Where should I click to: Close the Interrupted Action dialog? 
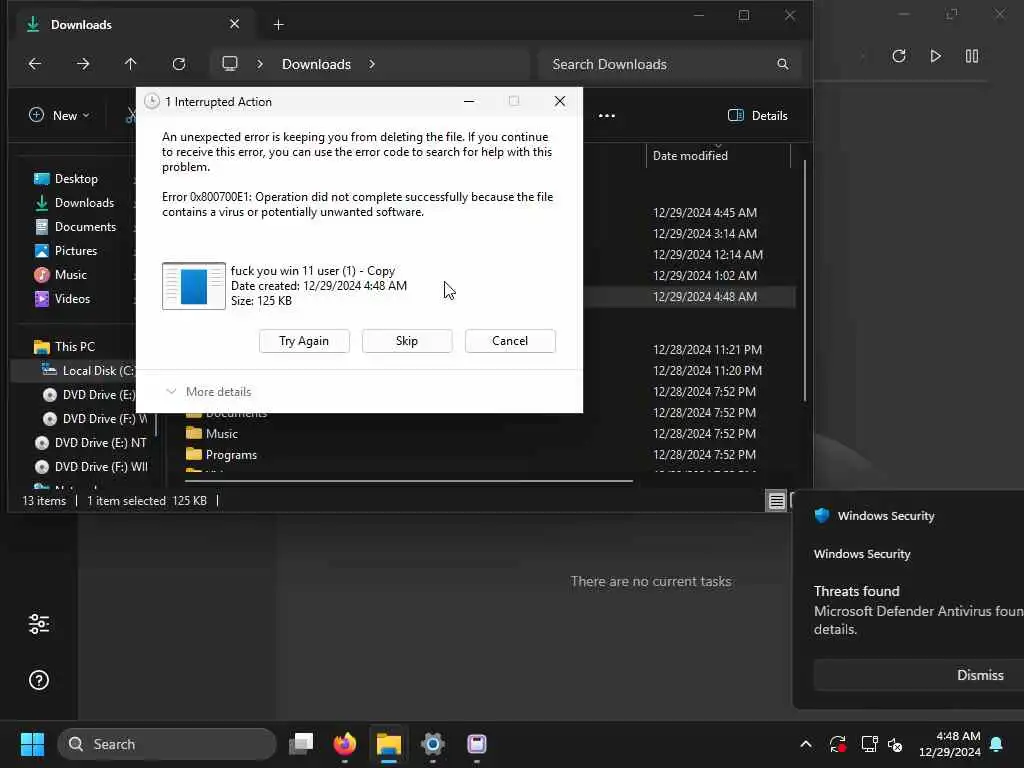(560, 101)
